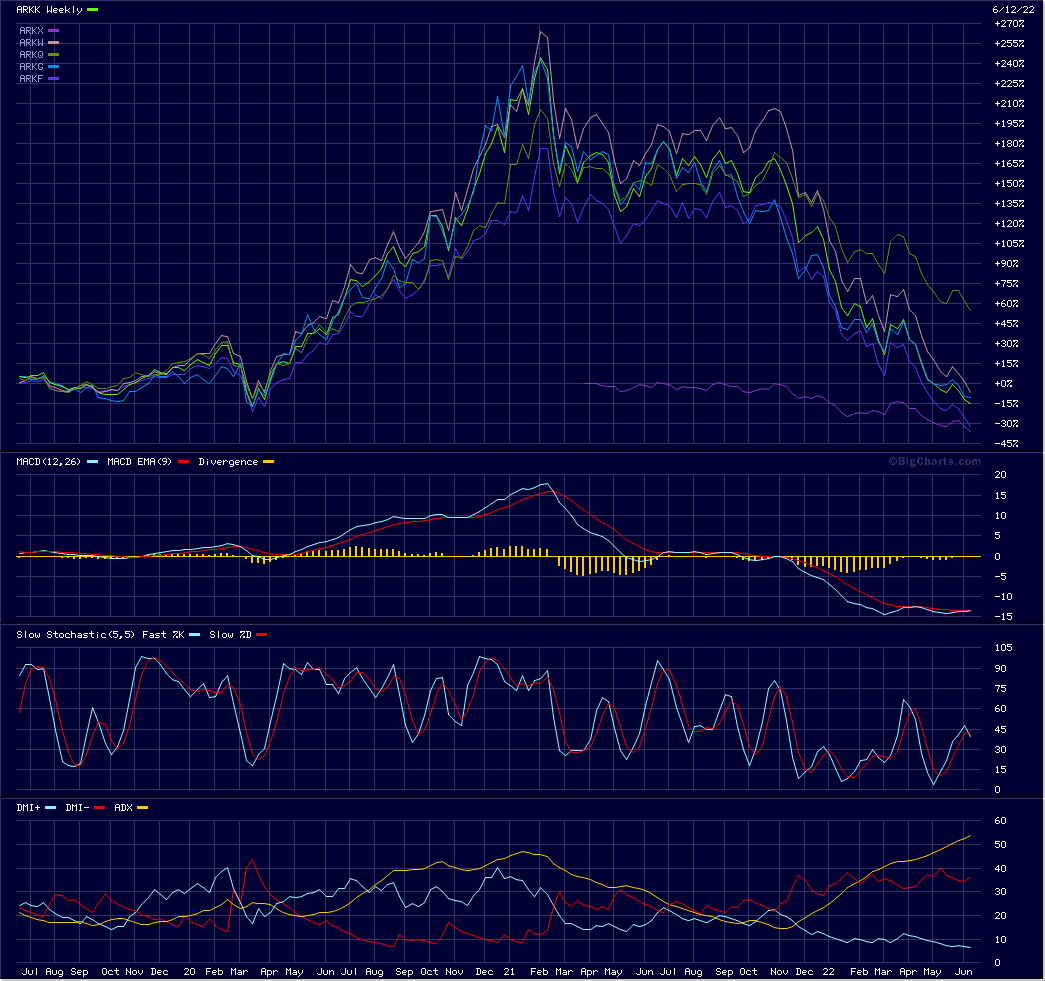The height and width of the screenshot is (981, 1045).
Task: Click the yellow swatch after ADX
Action: point(143,808)
